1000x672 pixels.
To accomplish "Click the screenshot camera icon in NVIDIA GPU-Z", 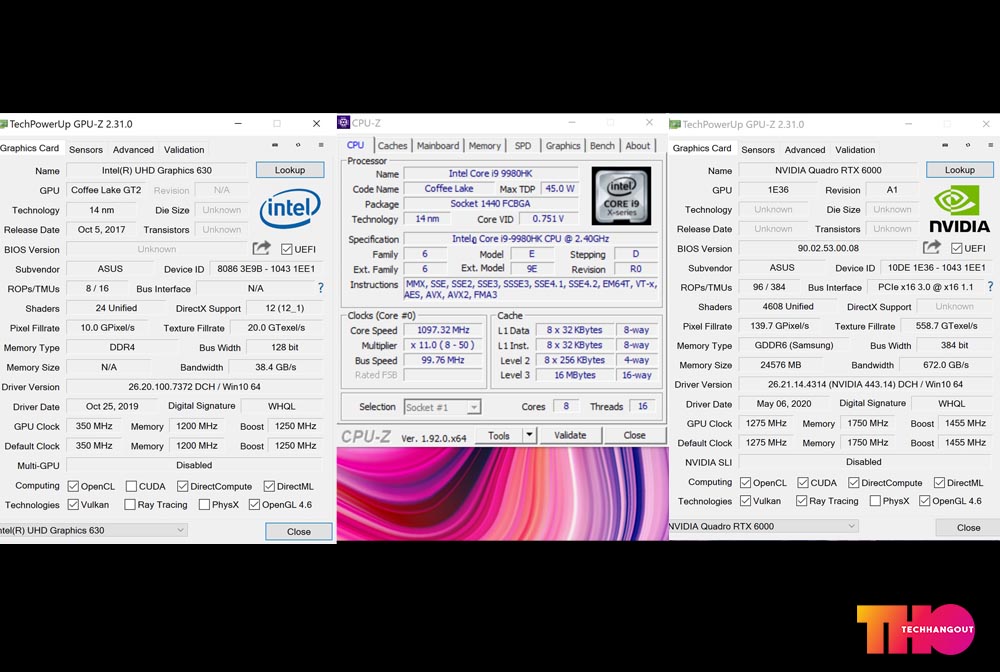I will tap(945, 145).
